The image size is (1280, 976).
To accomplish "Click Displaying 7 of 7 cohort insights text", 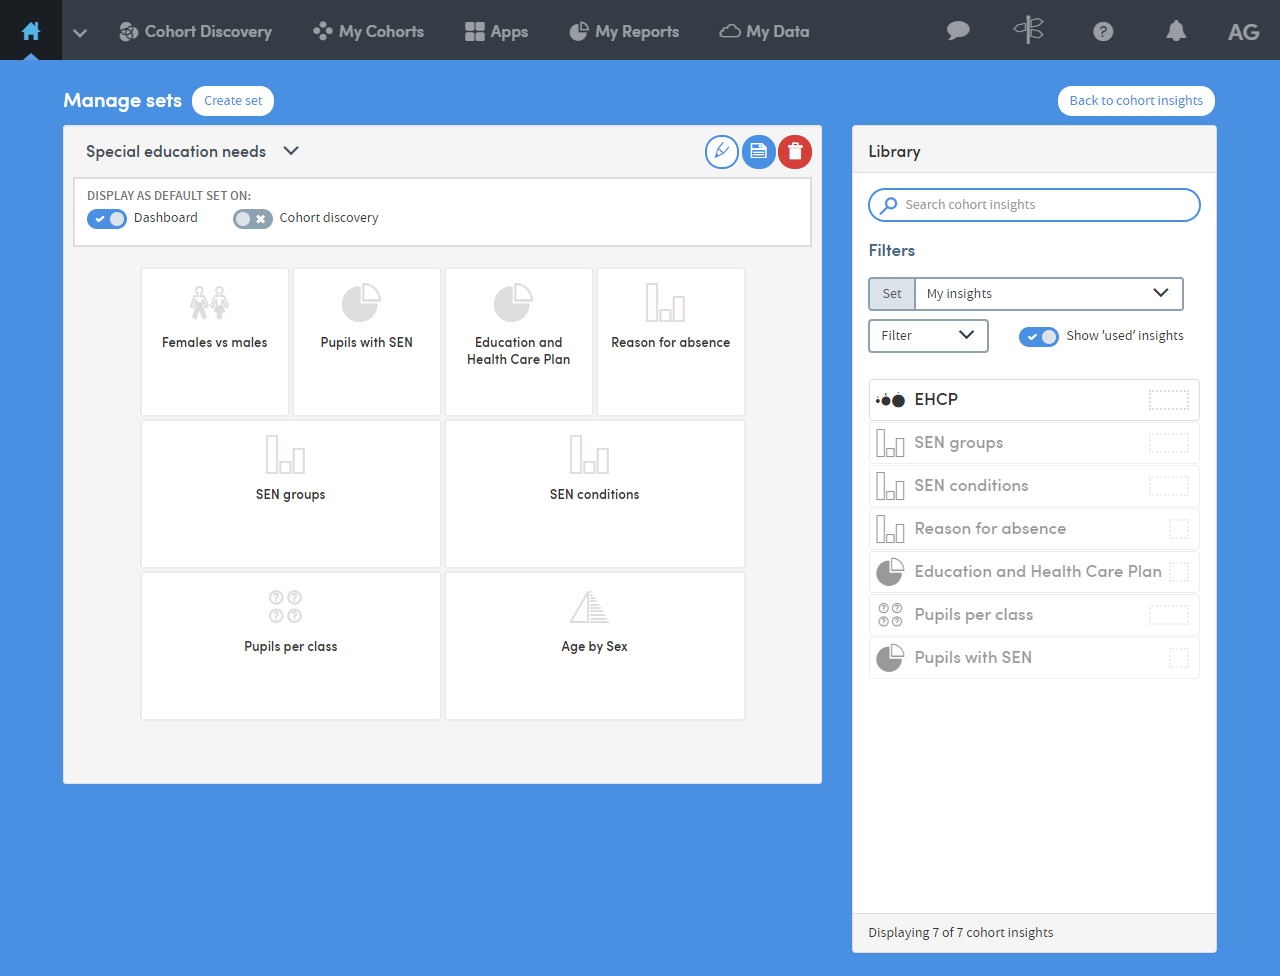I will (x=961, y=933).
